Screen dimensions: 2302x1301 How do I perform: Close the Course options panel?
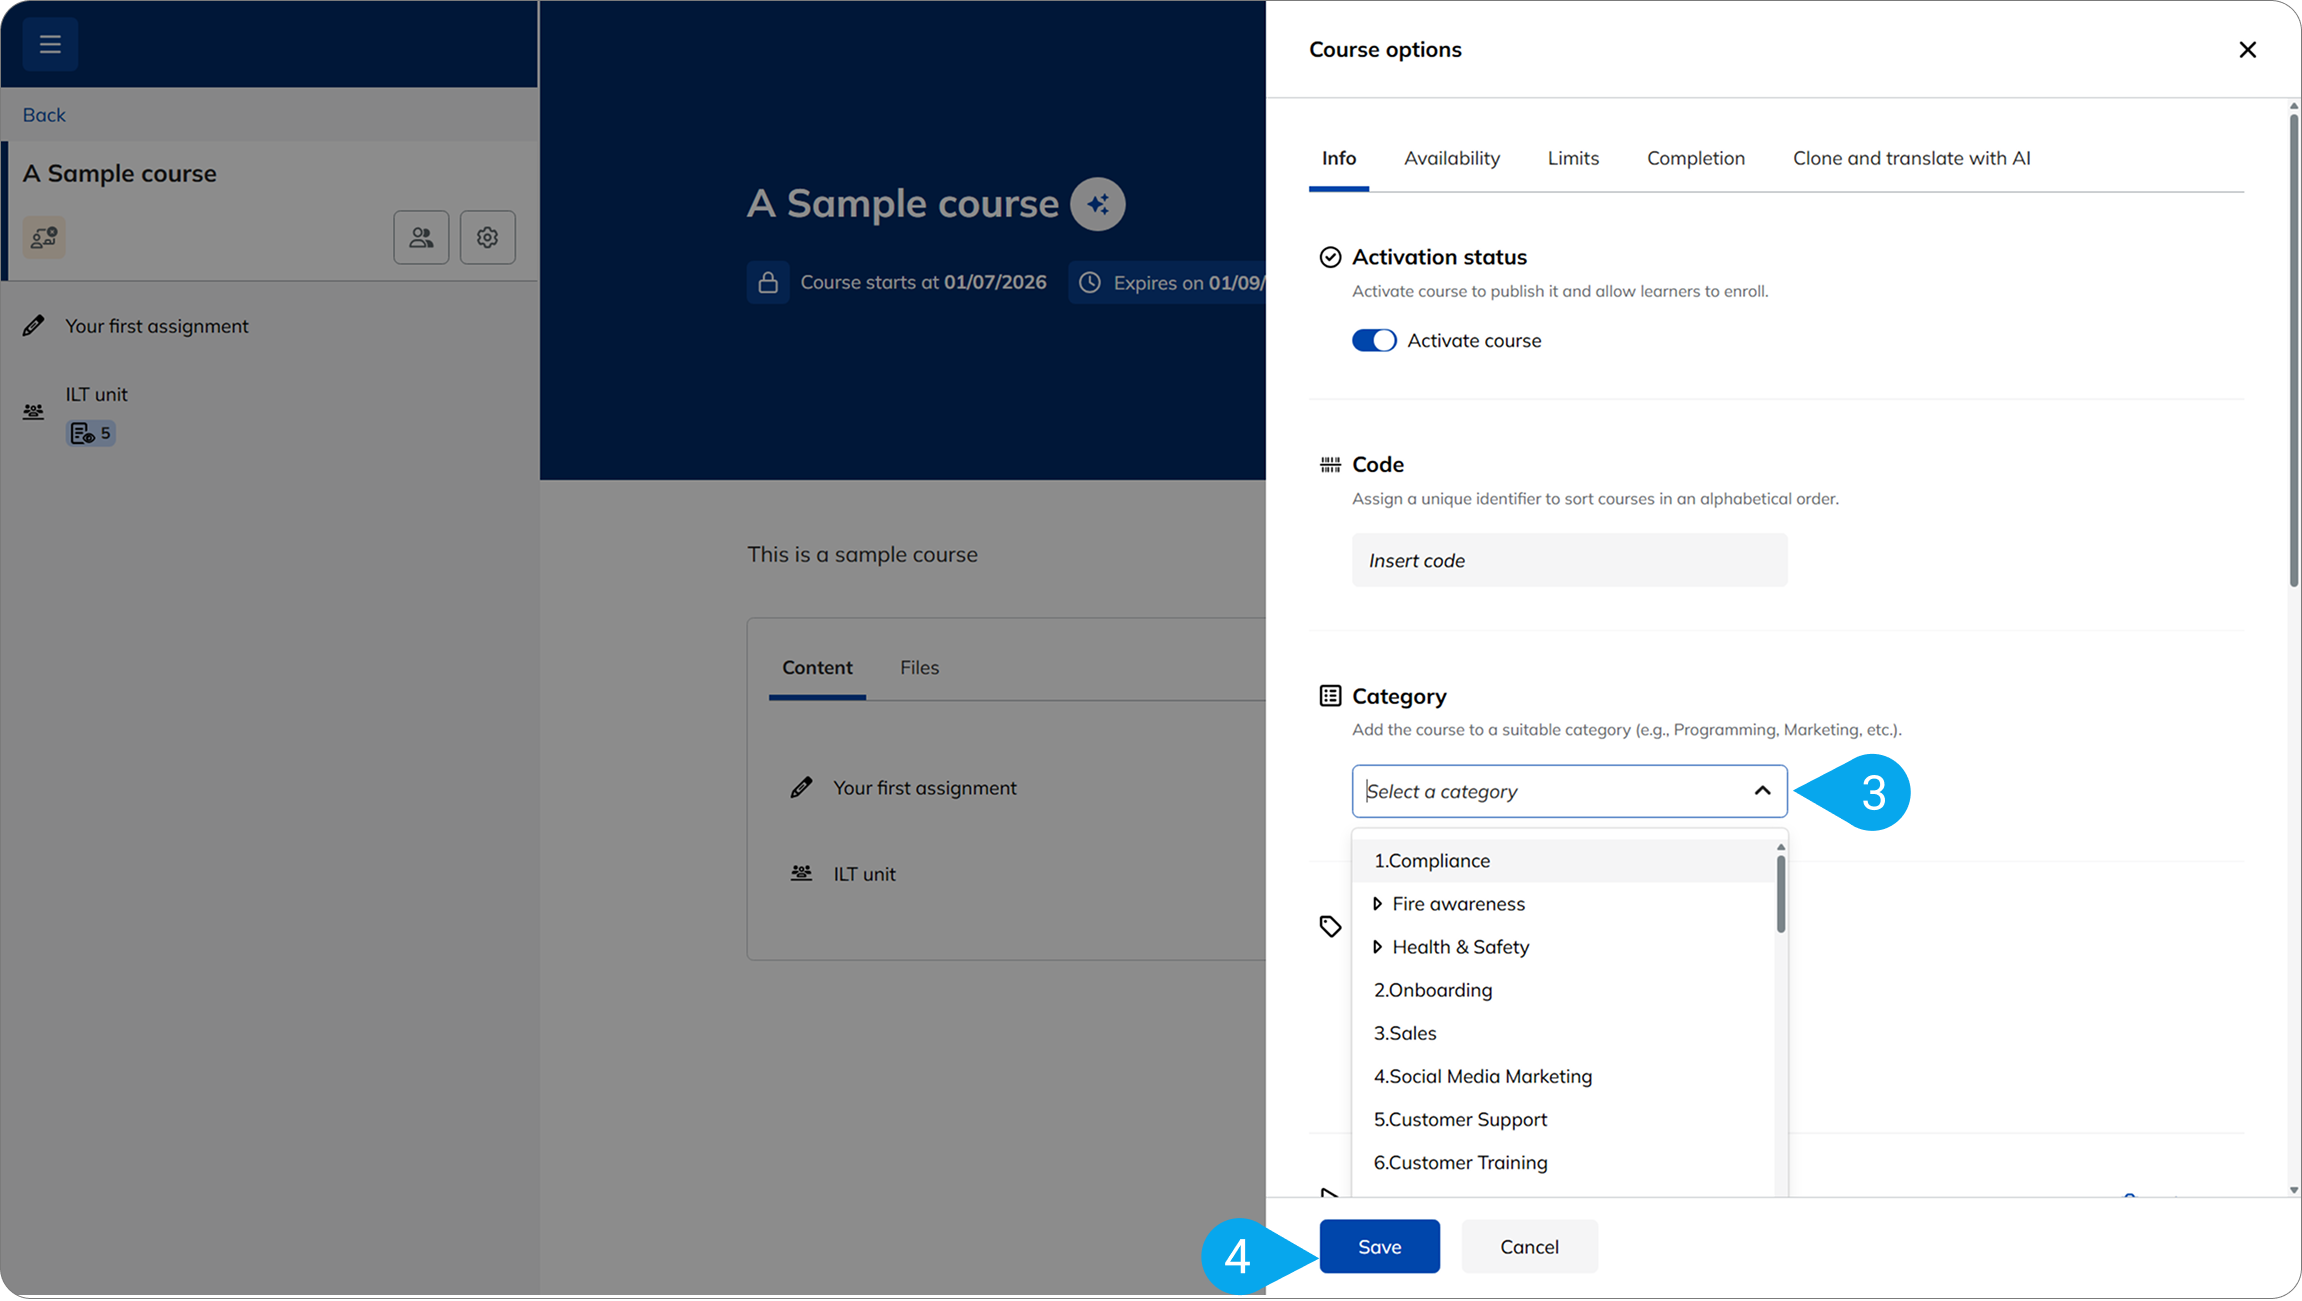pos(2247,50)
